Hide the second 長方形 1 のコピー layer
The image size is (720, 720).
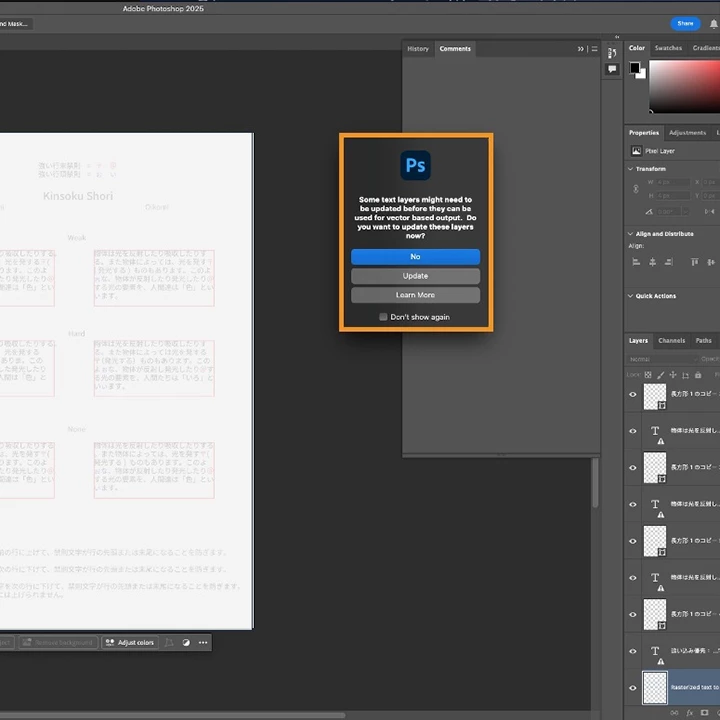click(633, 467)
